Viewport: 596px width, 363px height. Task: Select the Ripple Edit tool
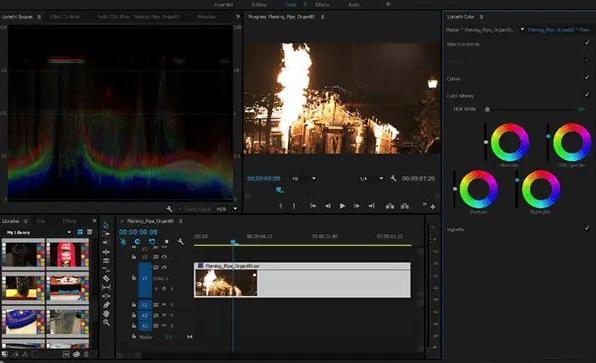click(x=106, y=243)
